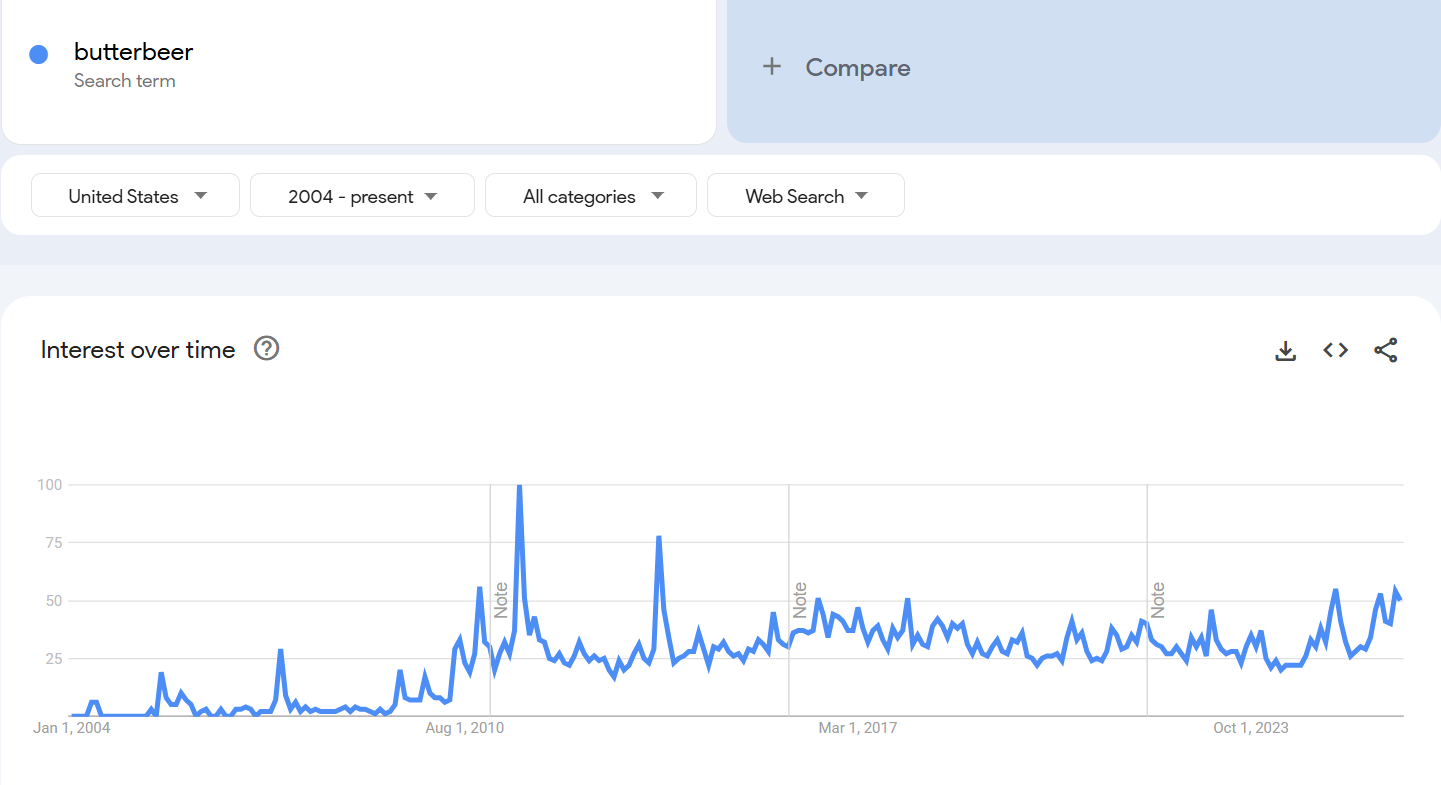Click the second-tallest spike near 75 on chart
The height and width of the screenshot is (785, 1441).
[x=658, y=538]
